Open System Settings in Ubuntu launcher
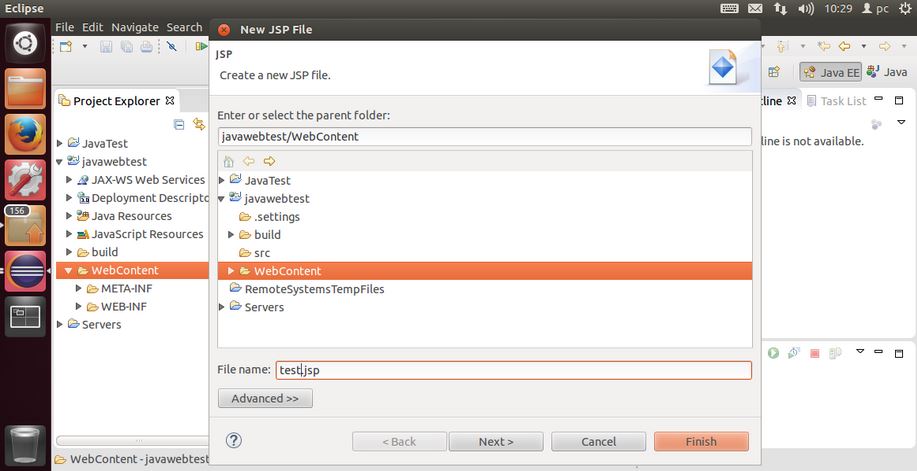This screenshot has height=471, width=917. (x=25, y=180)
